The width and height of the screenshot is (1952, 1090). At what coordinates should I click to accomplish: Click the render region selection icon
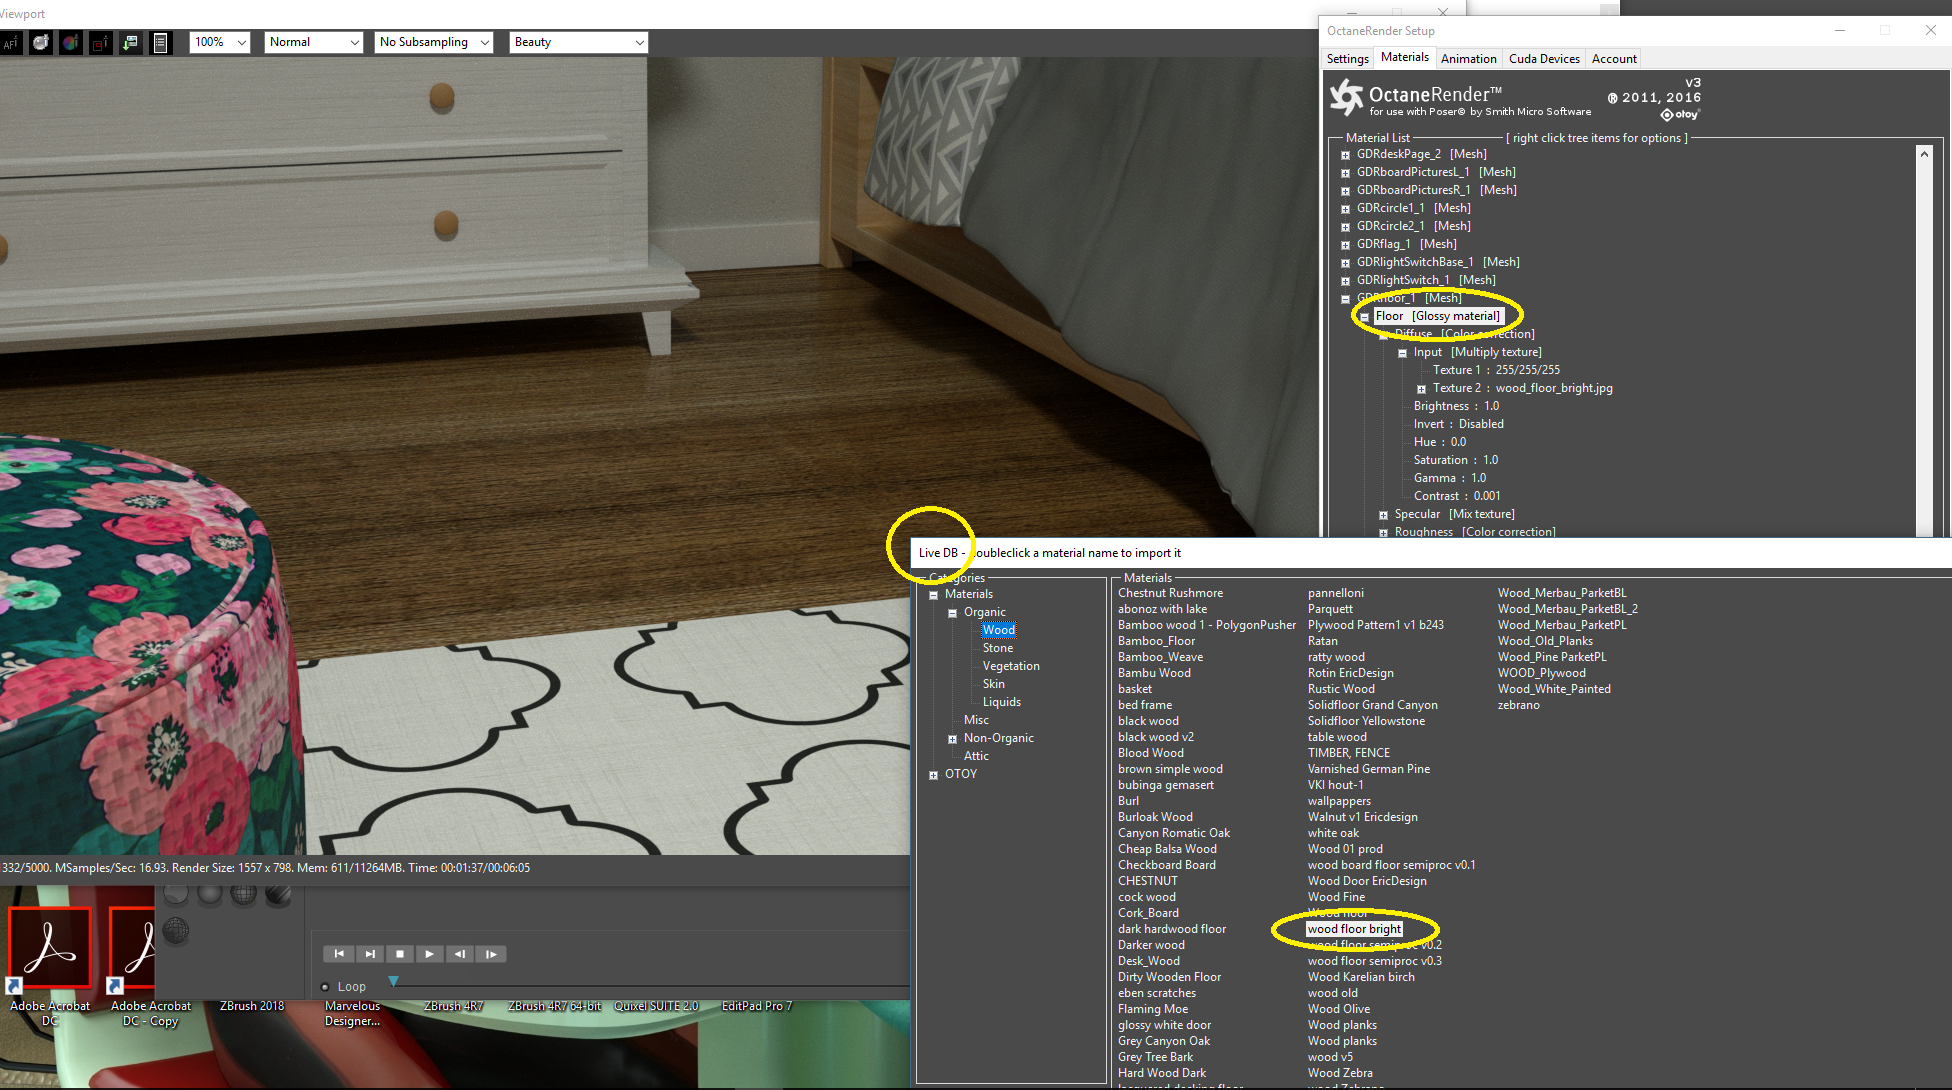(x=100, y=43)
